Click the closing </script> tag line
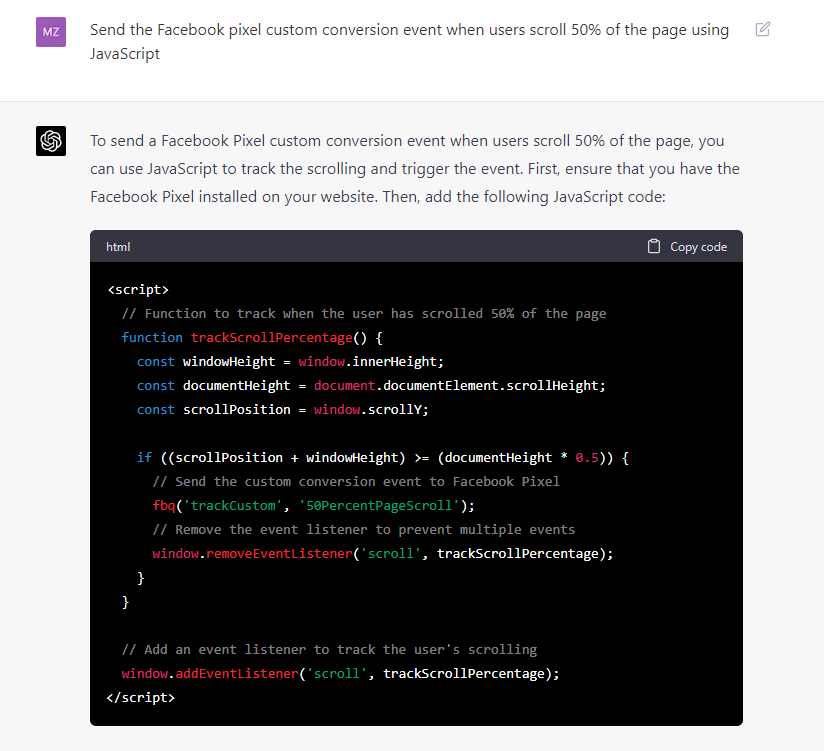This screenshot has height=751, width=824. [140, 697]
